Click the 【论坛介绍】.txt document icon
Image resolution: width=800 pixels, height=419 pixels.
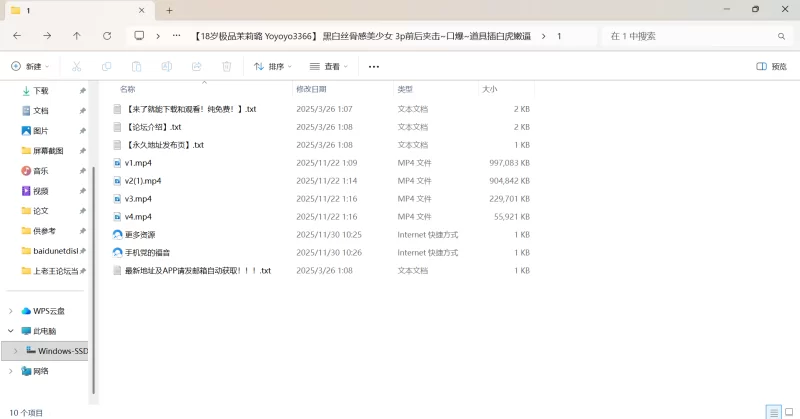(x=117, y=127)
